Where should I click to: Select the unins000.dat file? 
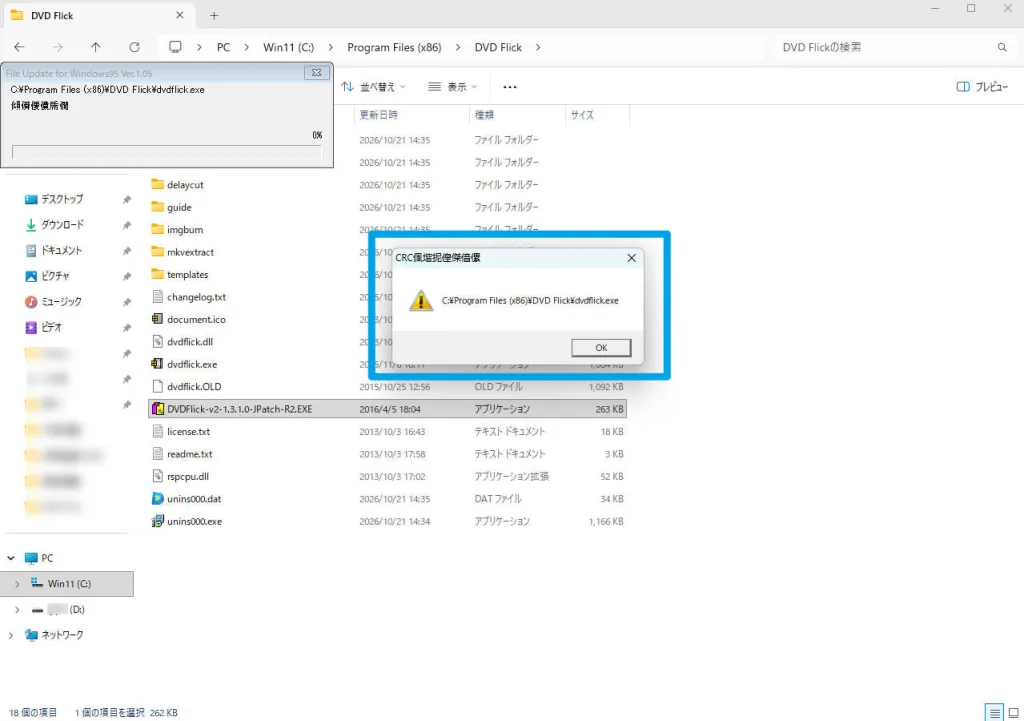tap(194, 499)
